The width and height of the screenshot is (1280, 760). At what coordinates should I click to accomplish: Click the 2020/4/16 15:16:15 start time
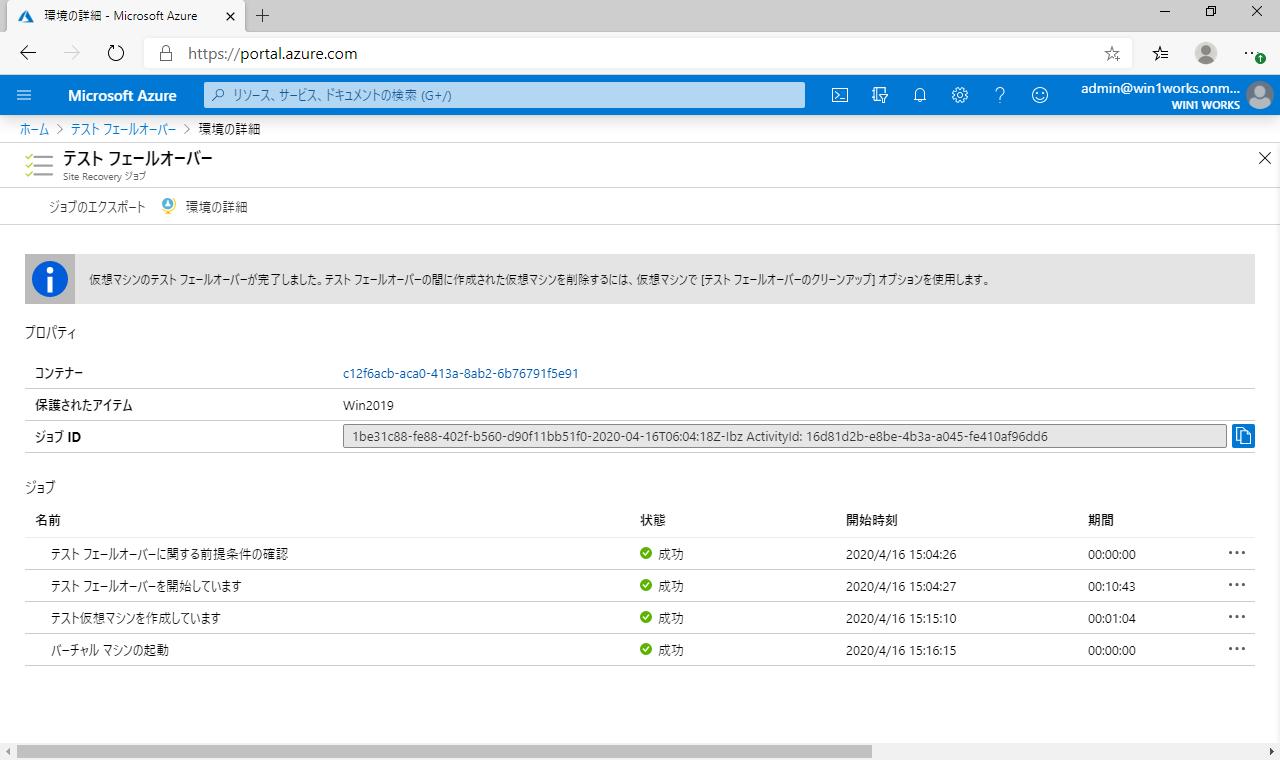901,651
